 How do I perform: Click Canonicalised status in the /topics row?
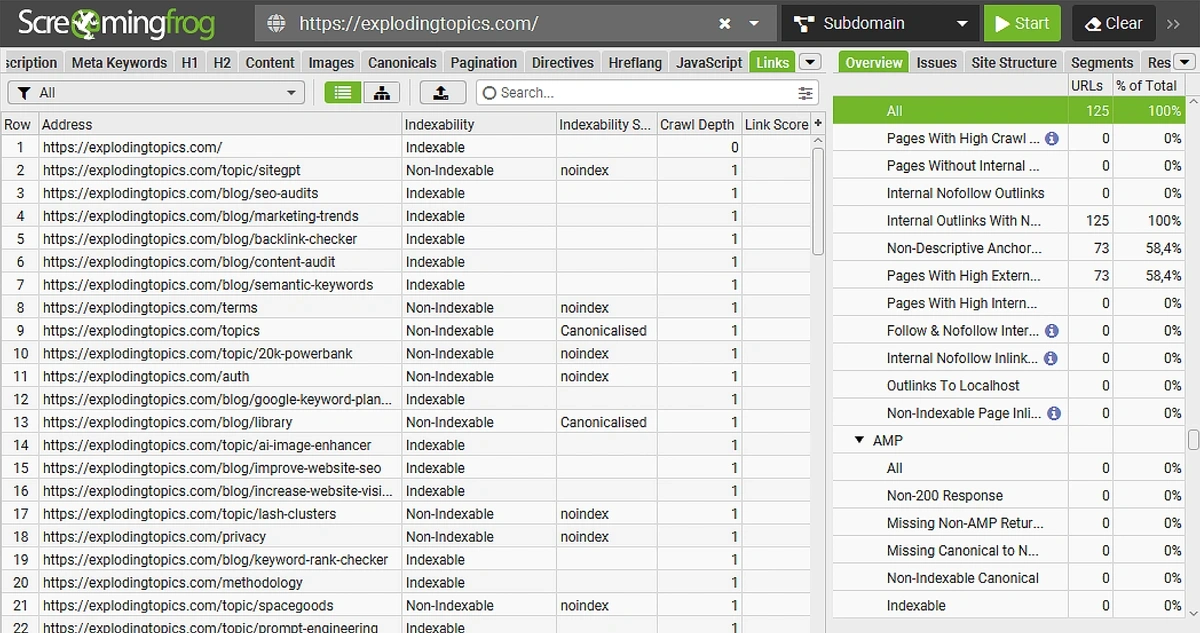pyautogui.click(x=603, y=331)
